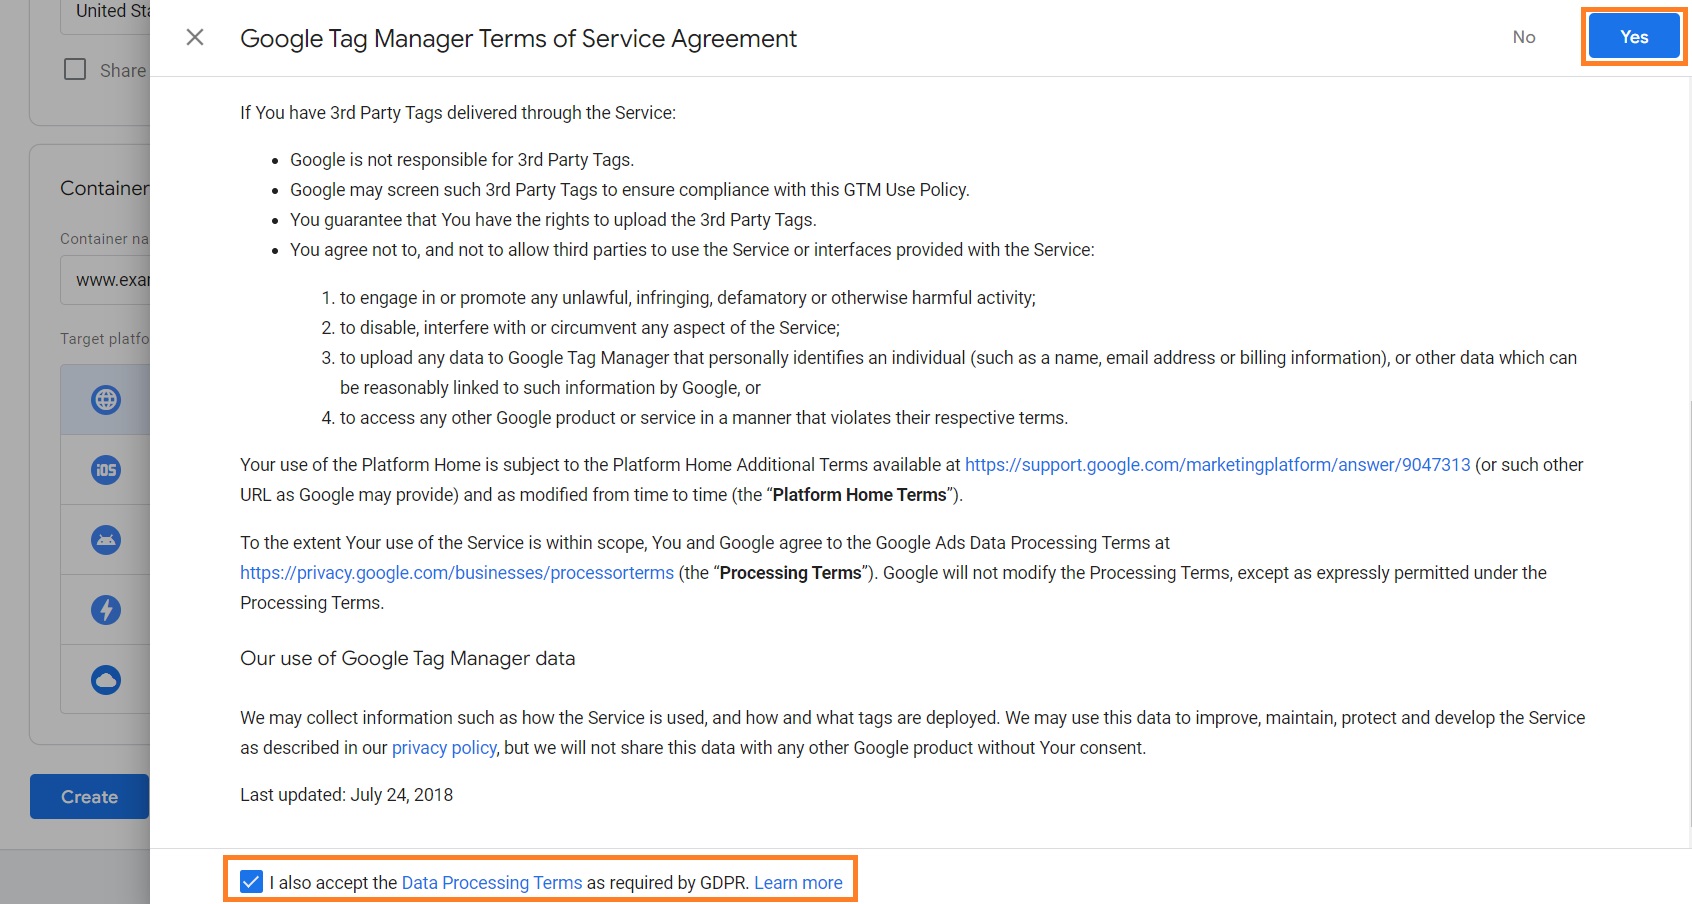Deselect the highlighted Web platform tile
This screenshot has width=1692, height=904.
pyautogui.click(x=105, y=399)
